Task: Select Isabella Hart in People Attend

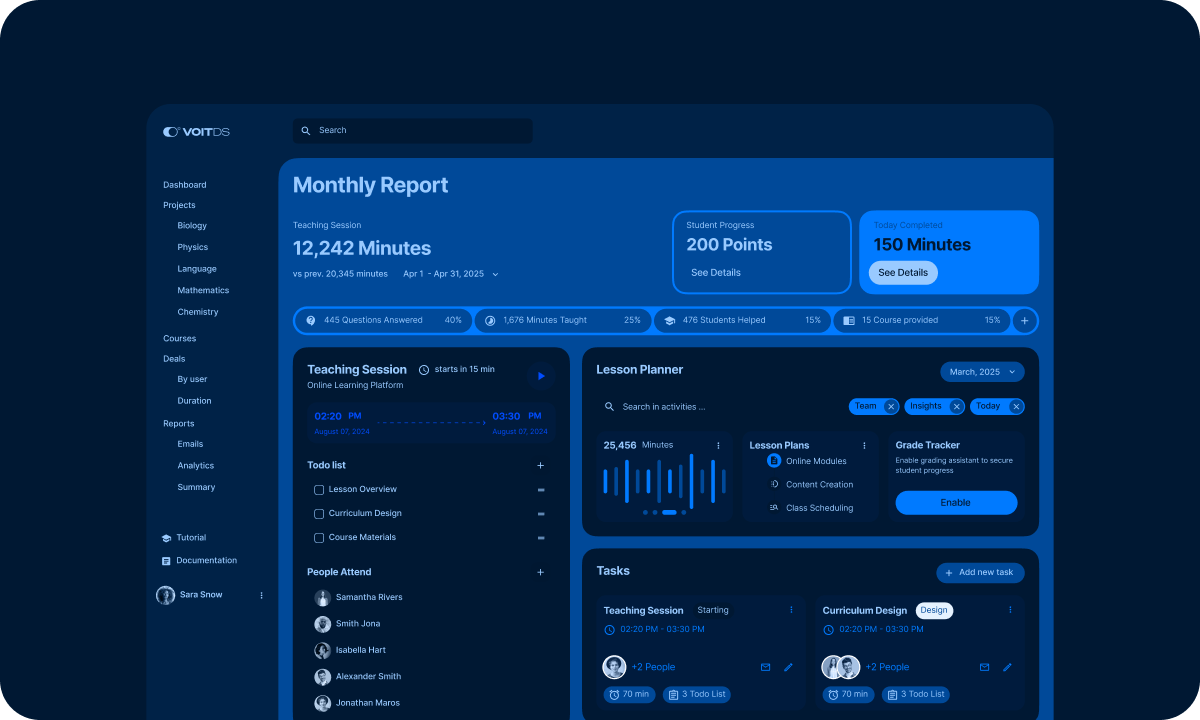Action: [x=361, y=650]
